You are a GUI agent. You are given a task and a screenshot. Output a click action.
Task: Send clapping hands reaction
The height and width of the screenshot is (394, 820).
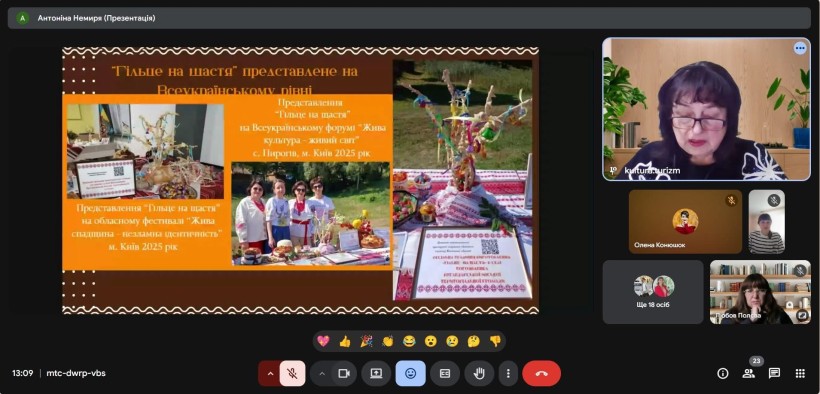tap(388, 341)
